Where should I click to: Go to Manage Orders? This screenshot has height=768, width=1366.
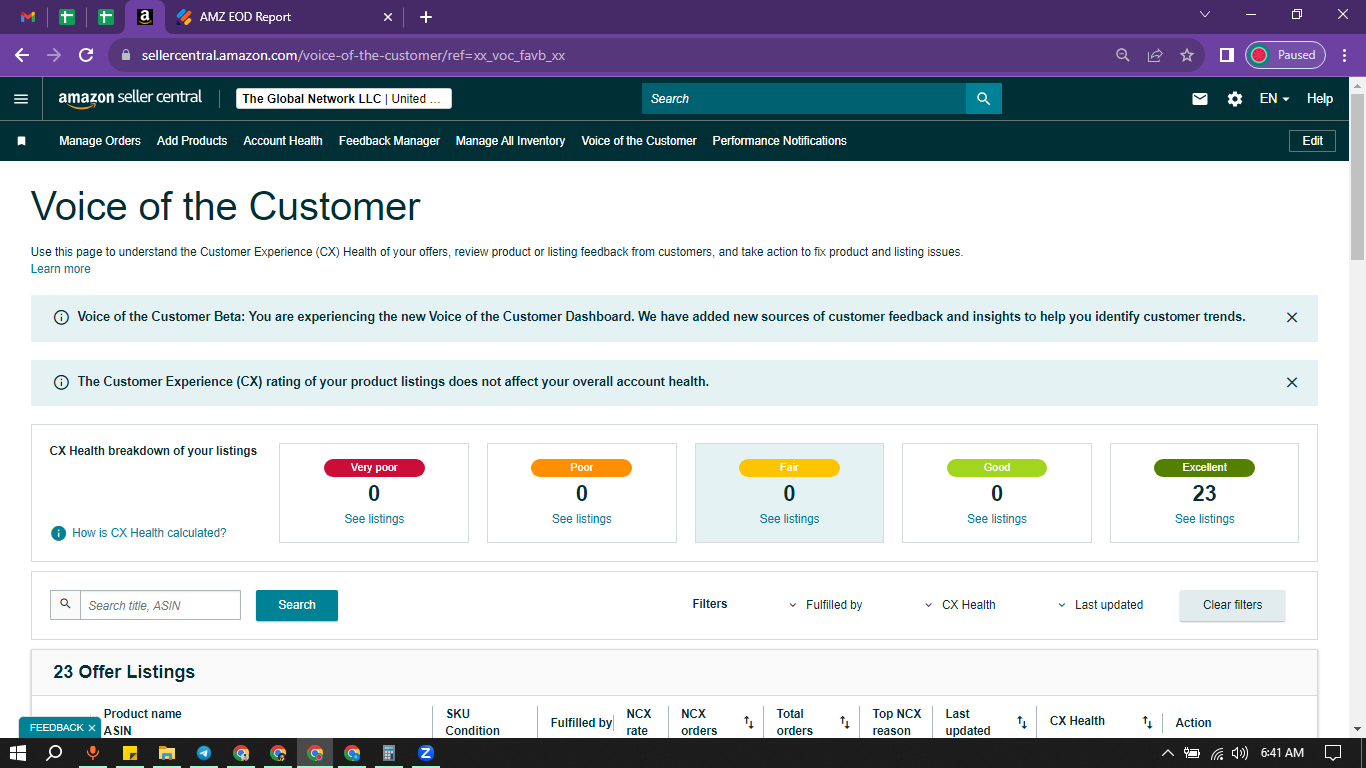(100, 141)
